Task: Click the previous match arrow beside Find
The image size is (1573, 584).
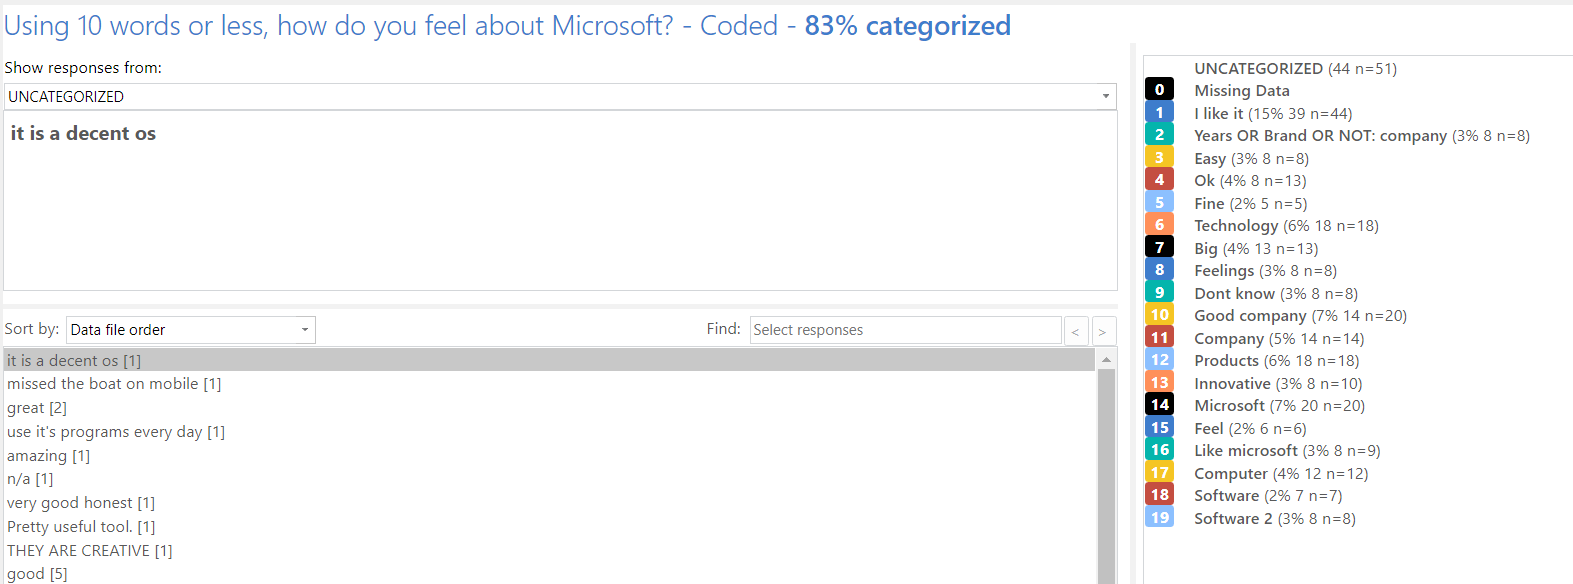Action: tap(1076, 331)
